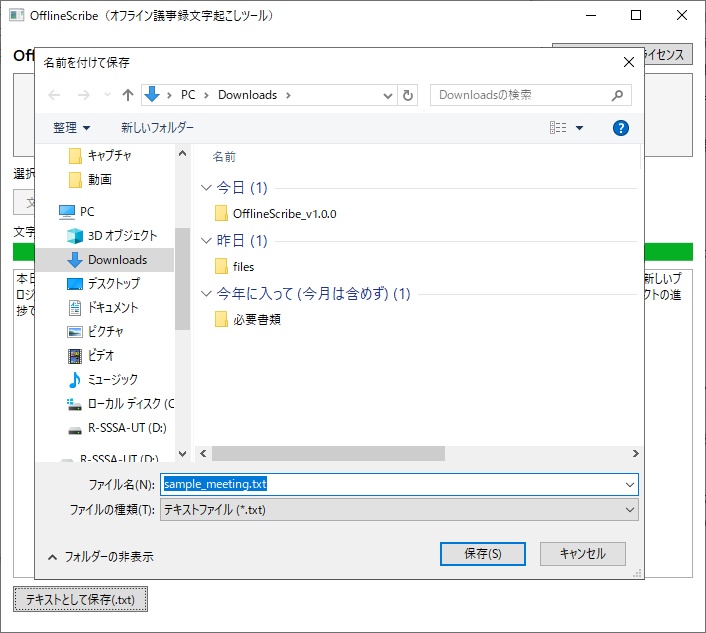The width and height of the screenshot is (706, 633).
Task: Click horizontal scrollbar right arrow
Action: tap(635, 453)
